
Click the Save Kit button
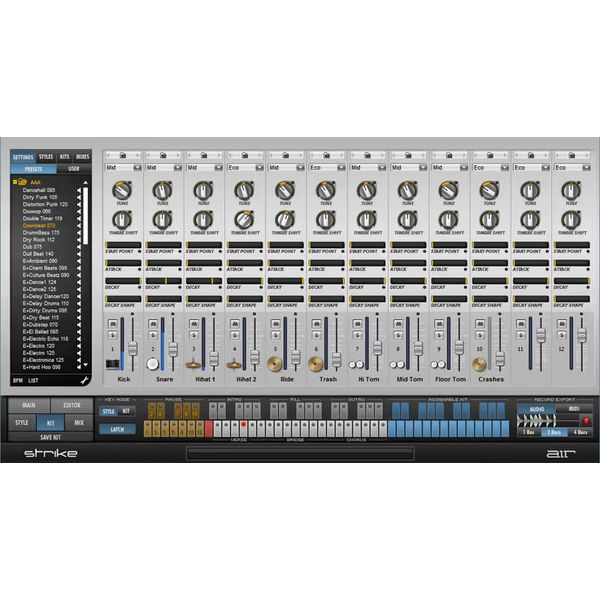(x=48, y=437)
